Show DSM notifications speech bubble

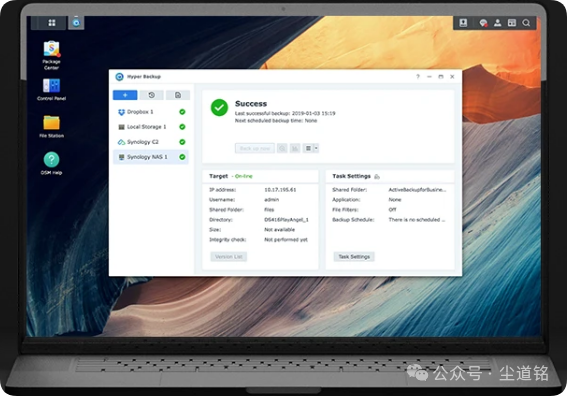pos(483,23)
